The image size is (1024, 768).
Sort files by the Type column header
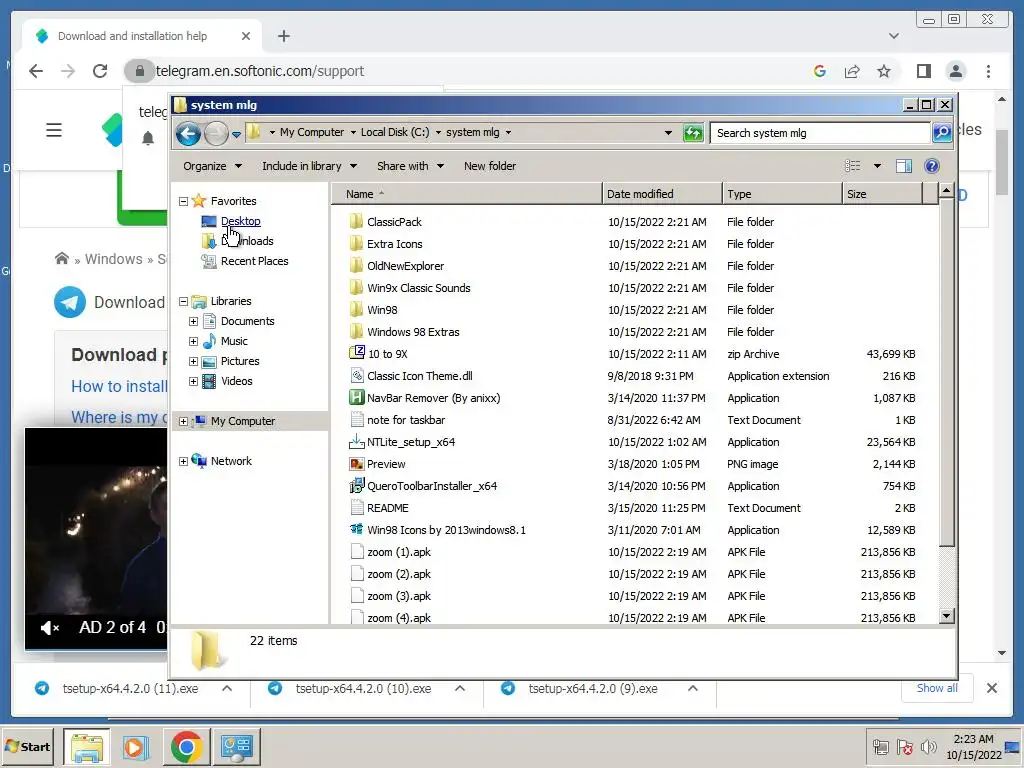pos(782,194)
